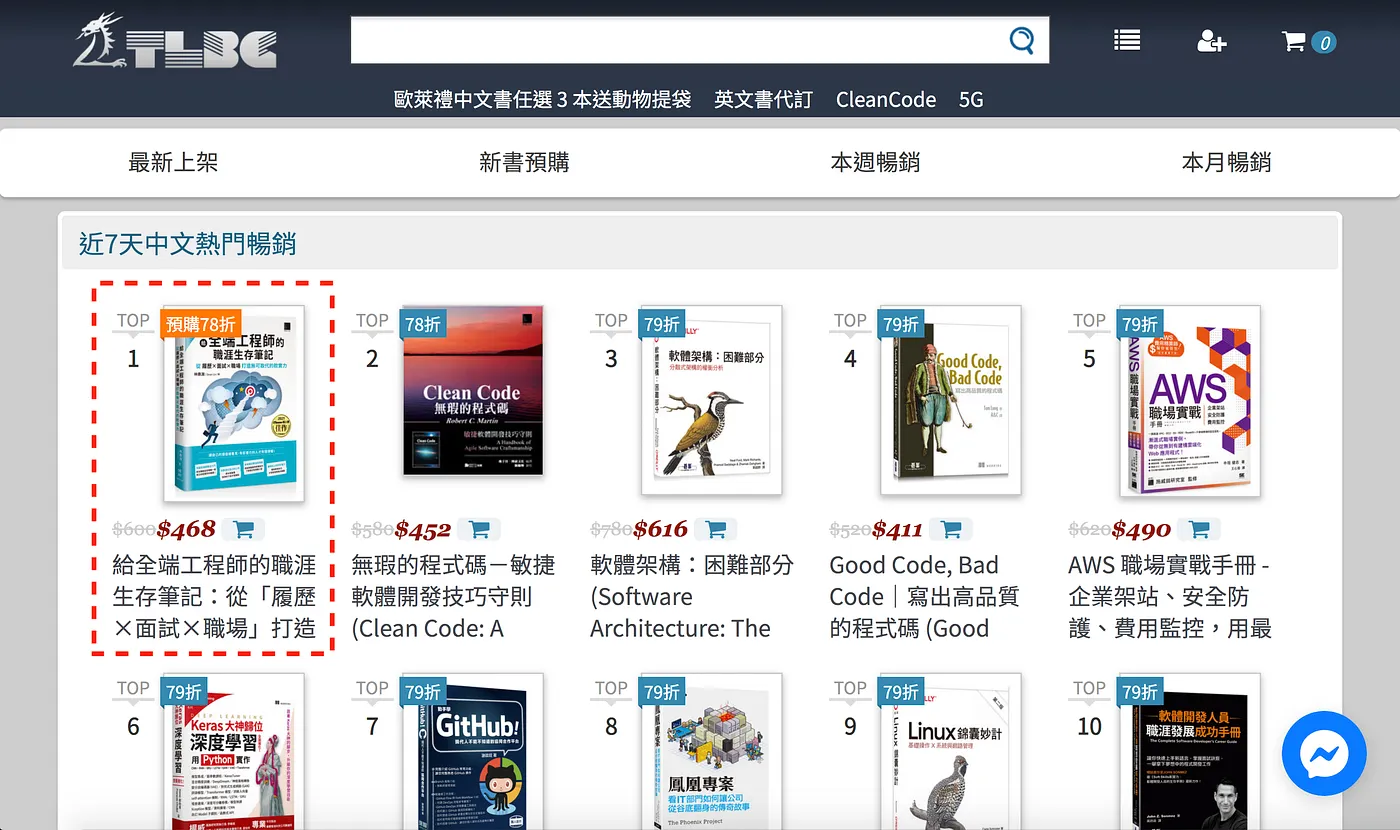This screenshot has width=1400, height=830.
Task: Open the 新書預購 tab
Action: tap(524, 162)
